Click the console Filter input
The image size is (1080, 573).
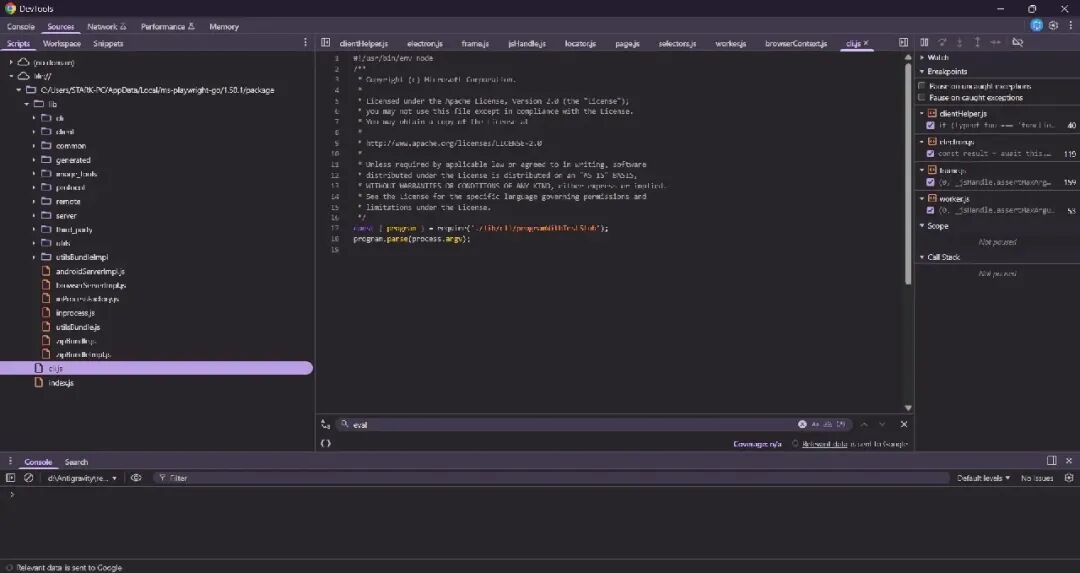pyautogui.click(x=551, y=478)
